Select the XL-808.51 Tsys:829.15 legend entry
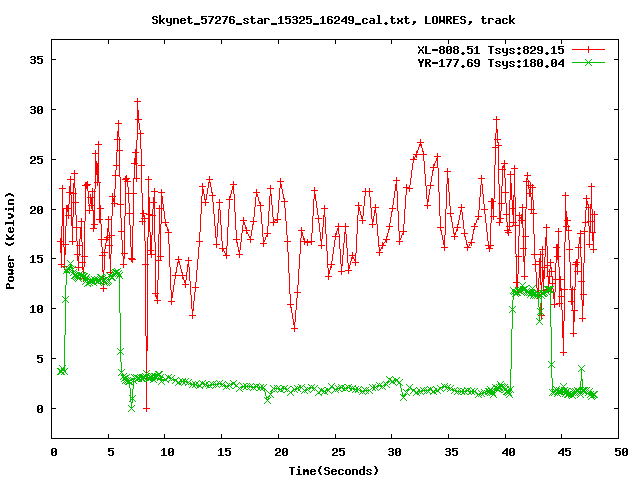Image resolution: width=640 pixels, height=480 pixels. click(491, 50)
